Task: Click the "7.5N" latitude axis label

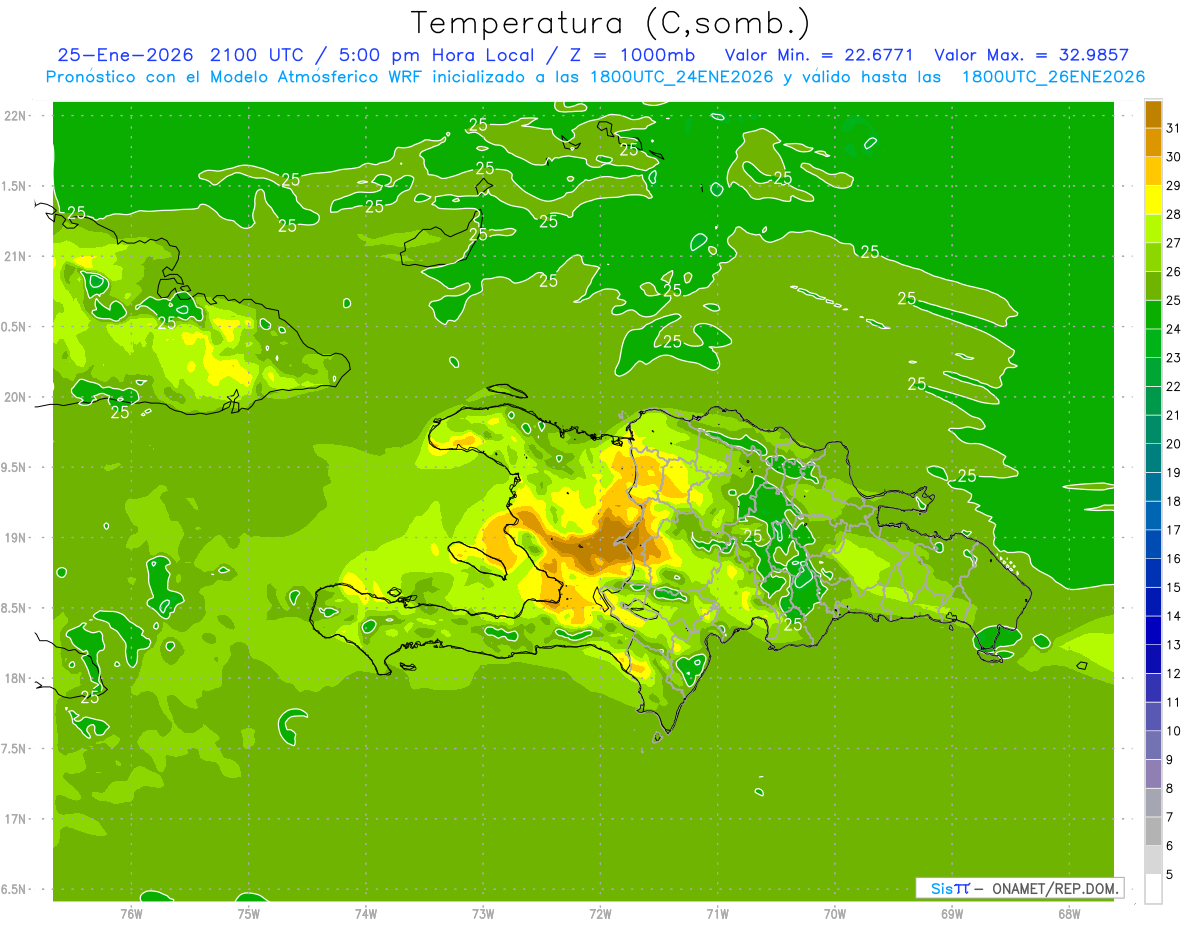Action: (x=15, y=749)
